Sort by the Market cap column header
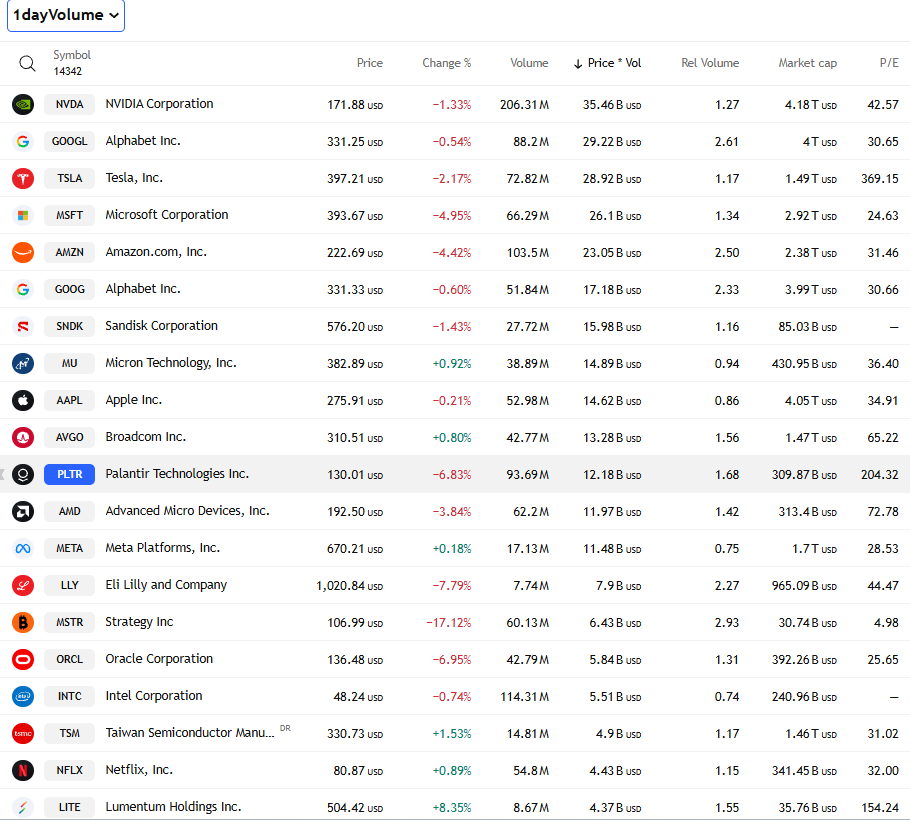The image size is (910, 820). [x=807, y=63]
